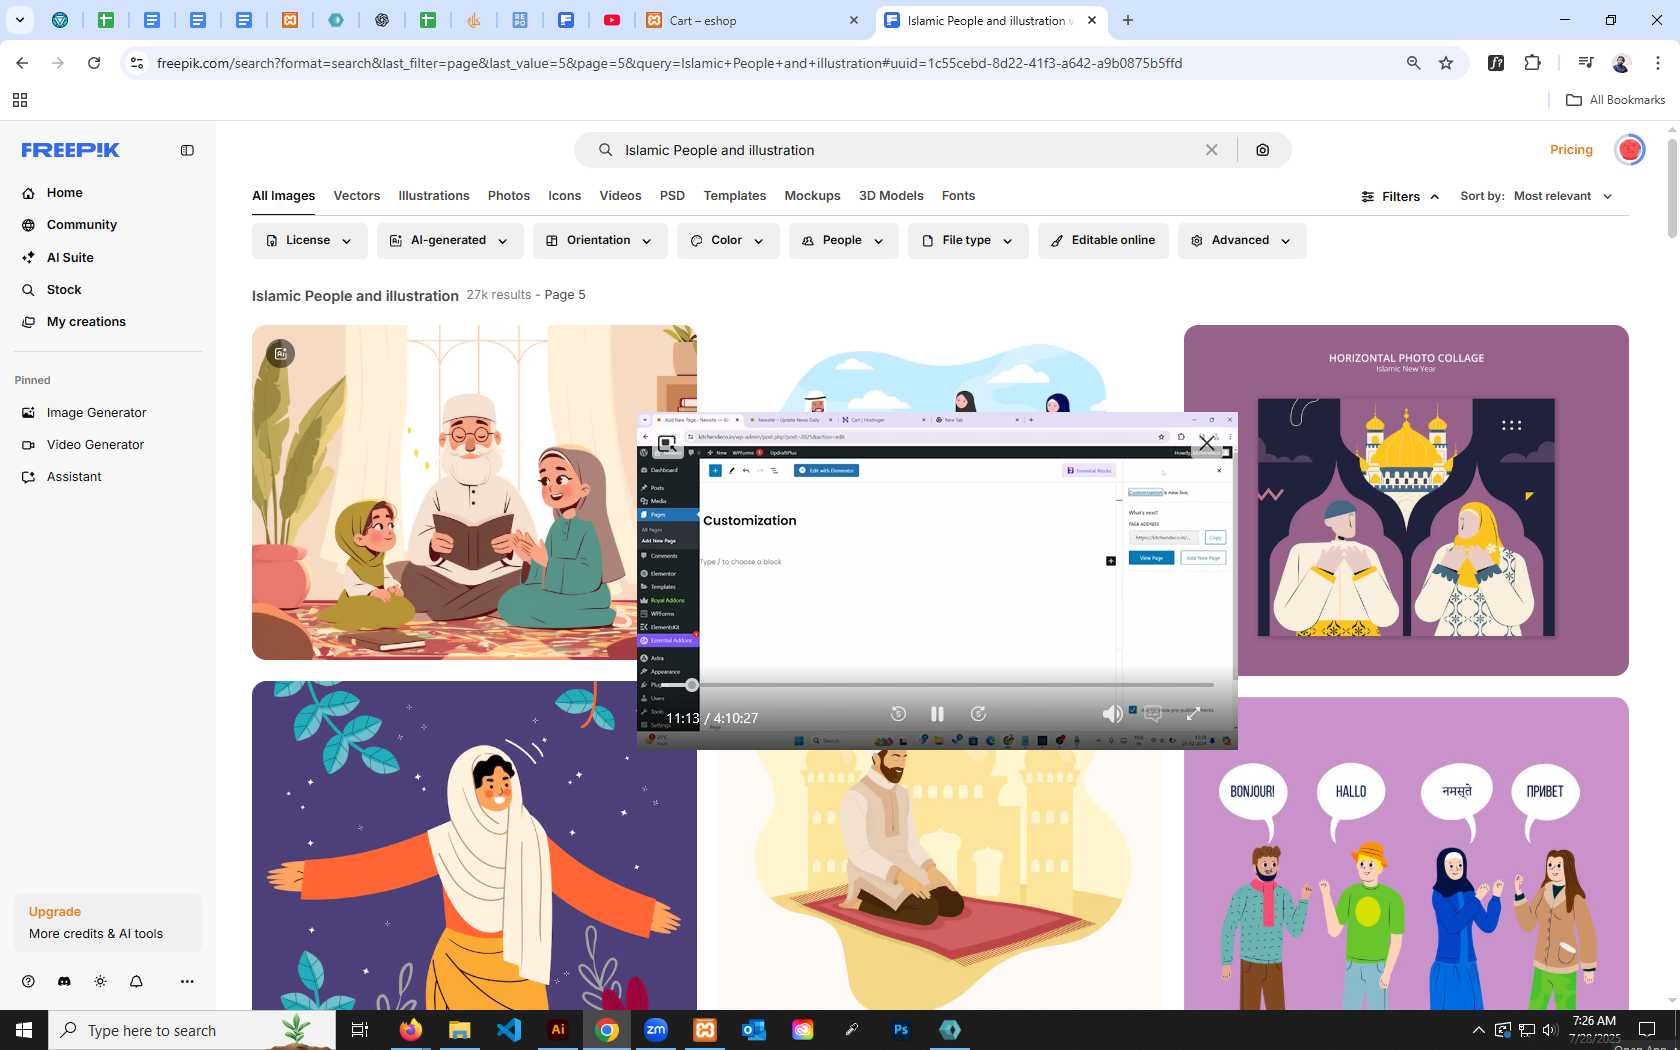The height and width of the screenshot is (1050, 1680).
Task: Expand the Color filter dropdown
Action: 727,241
